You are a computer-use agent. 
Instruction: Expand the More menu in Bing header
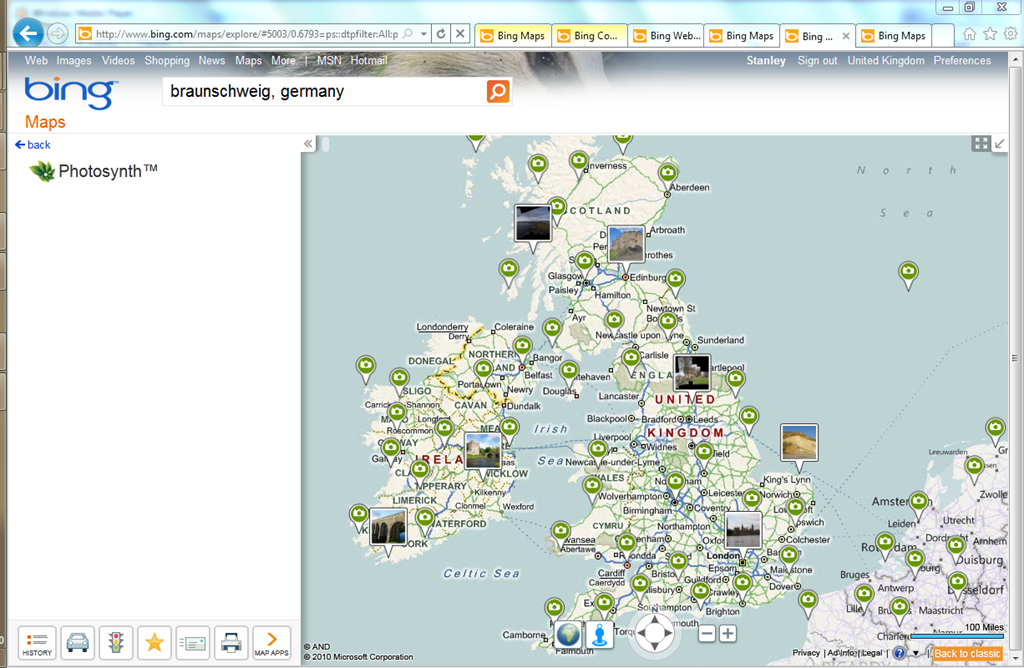283,61
